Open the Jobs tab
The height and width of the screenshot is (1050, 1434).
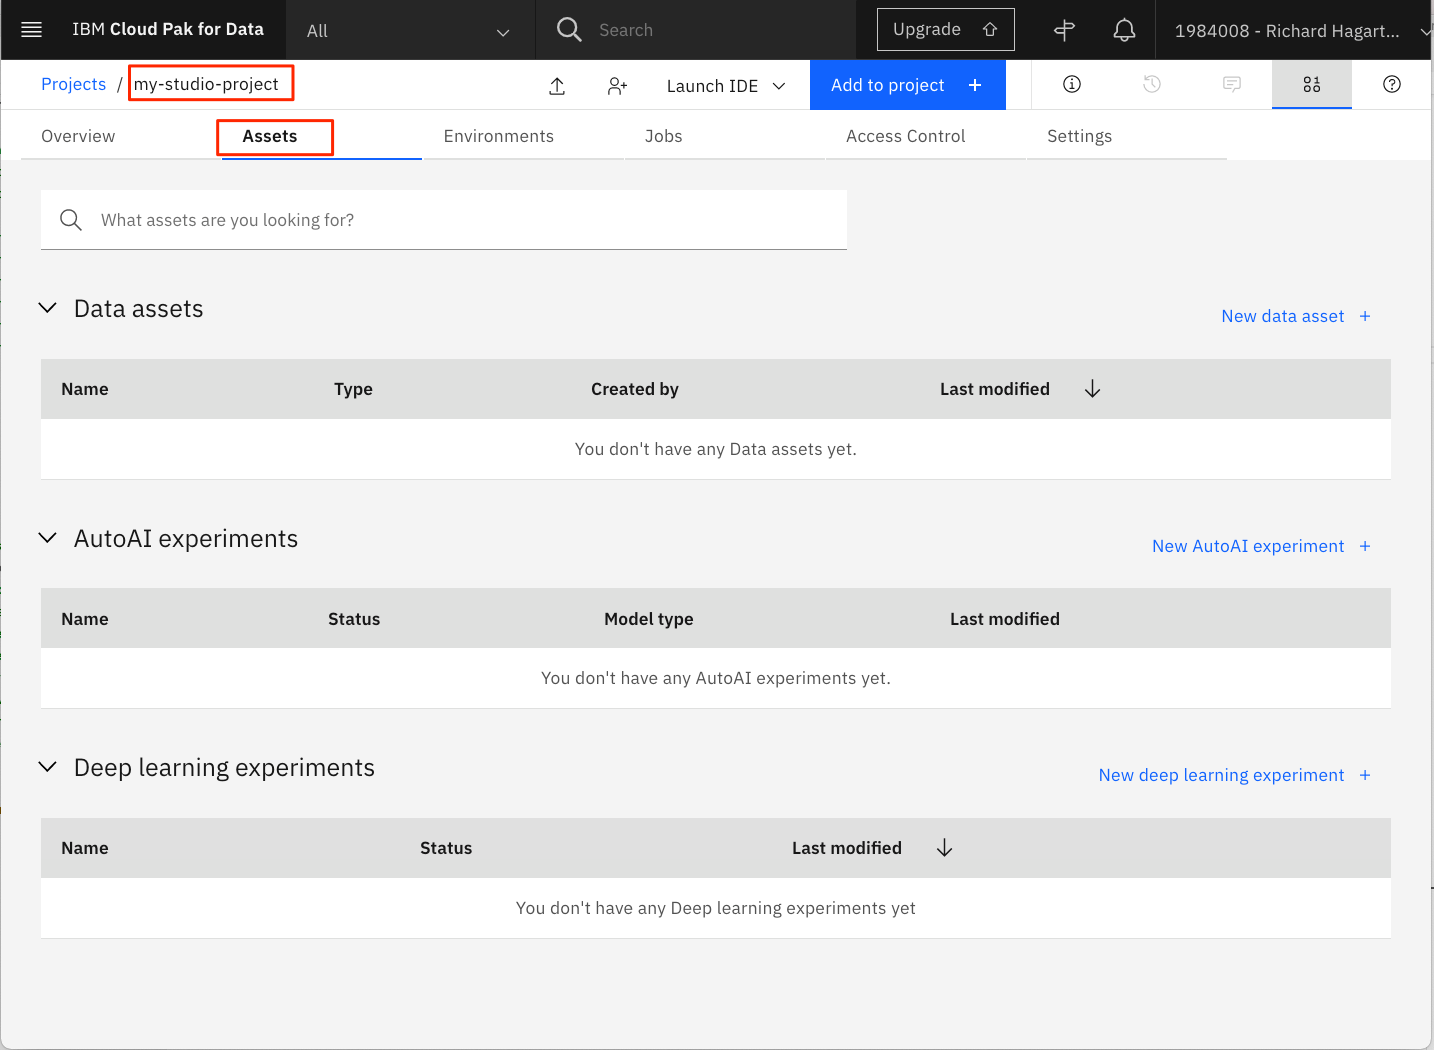[663, 136]
